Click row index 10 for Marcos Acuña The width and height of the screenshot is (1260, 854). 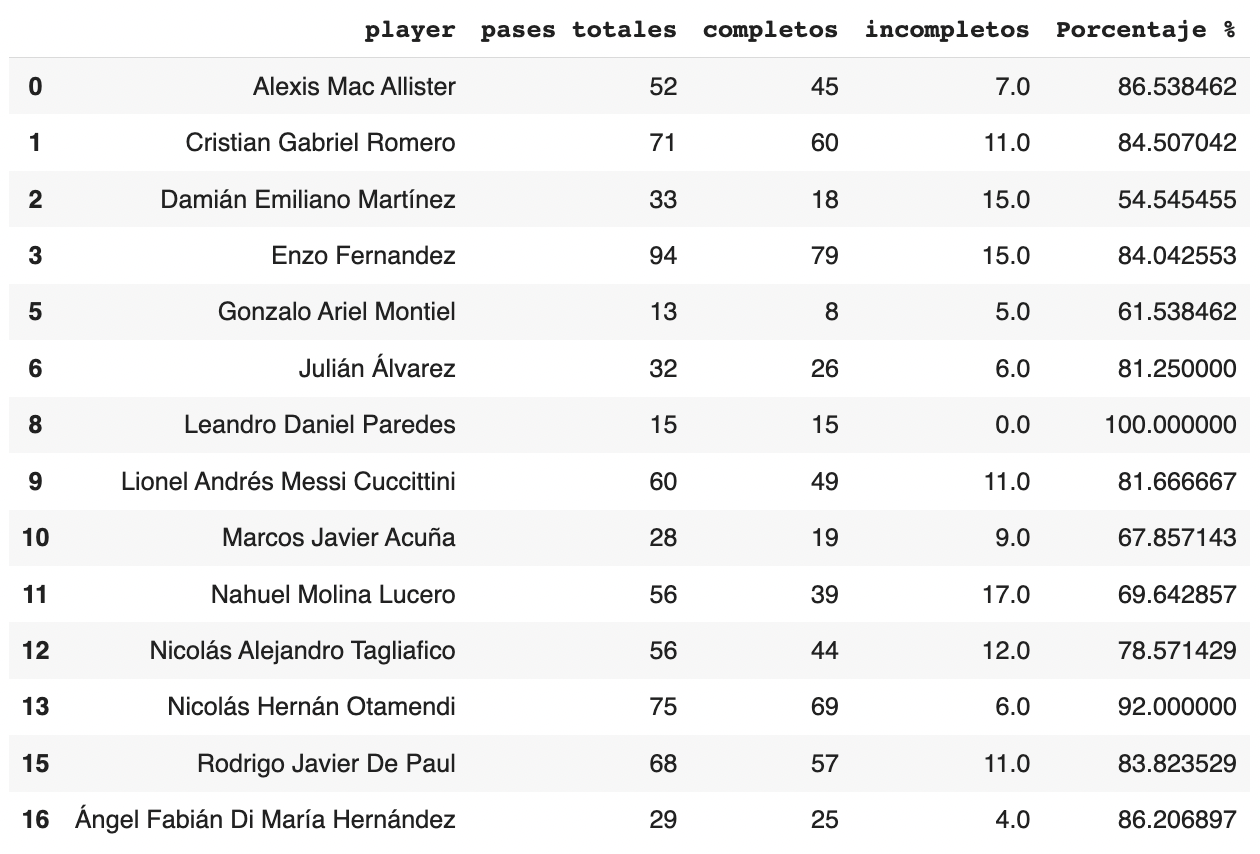[35, 538]
